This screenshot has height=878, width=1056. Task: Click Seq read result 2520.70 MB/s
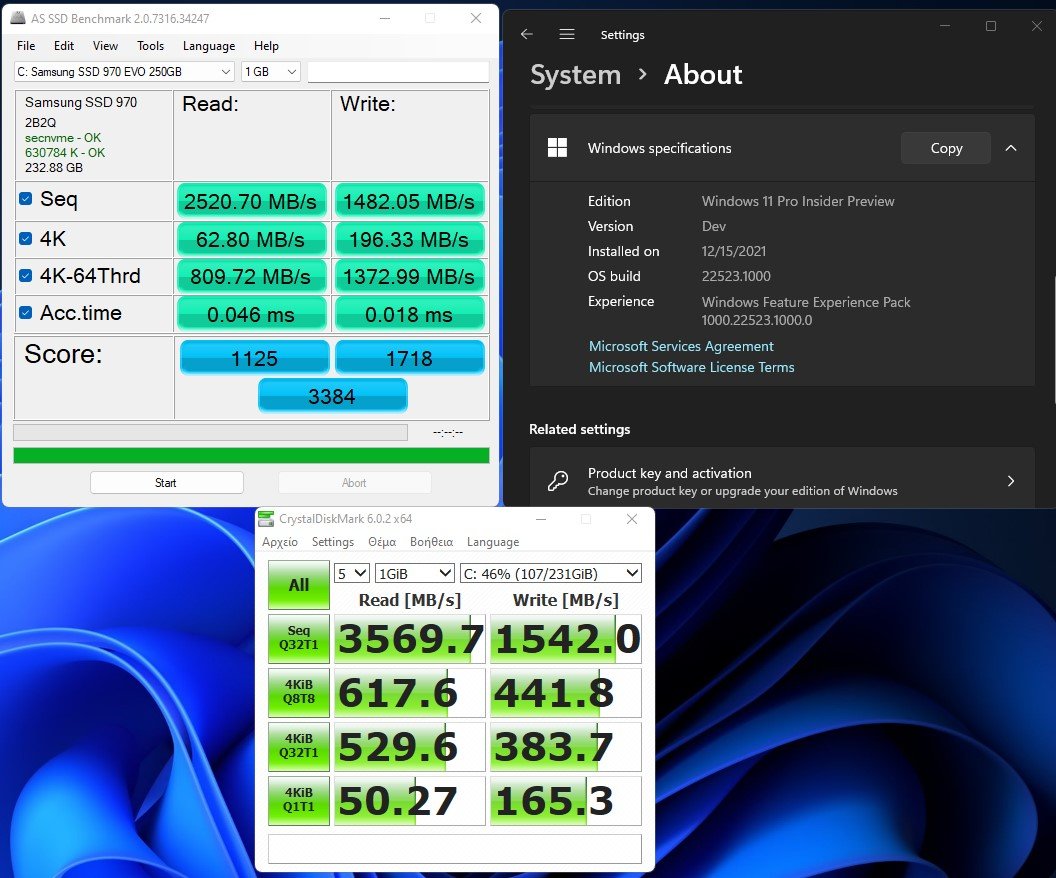(251, 201)
